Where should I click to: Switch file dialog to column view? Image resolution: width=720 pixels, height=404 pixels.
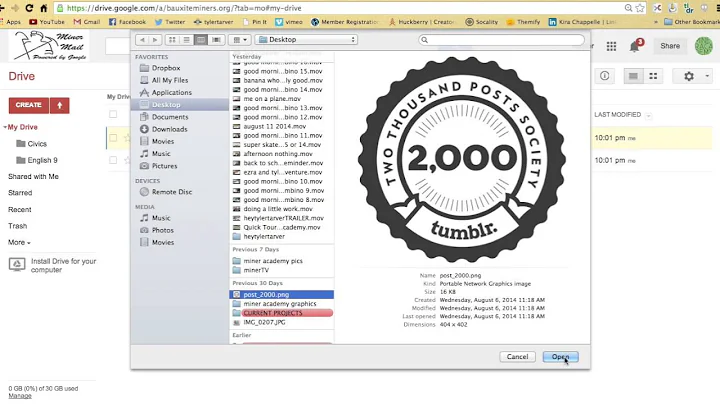[201, 40]
